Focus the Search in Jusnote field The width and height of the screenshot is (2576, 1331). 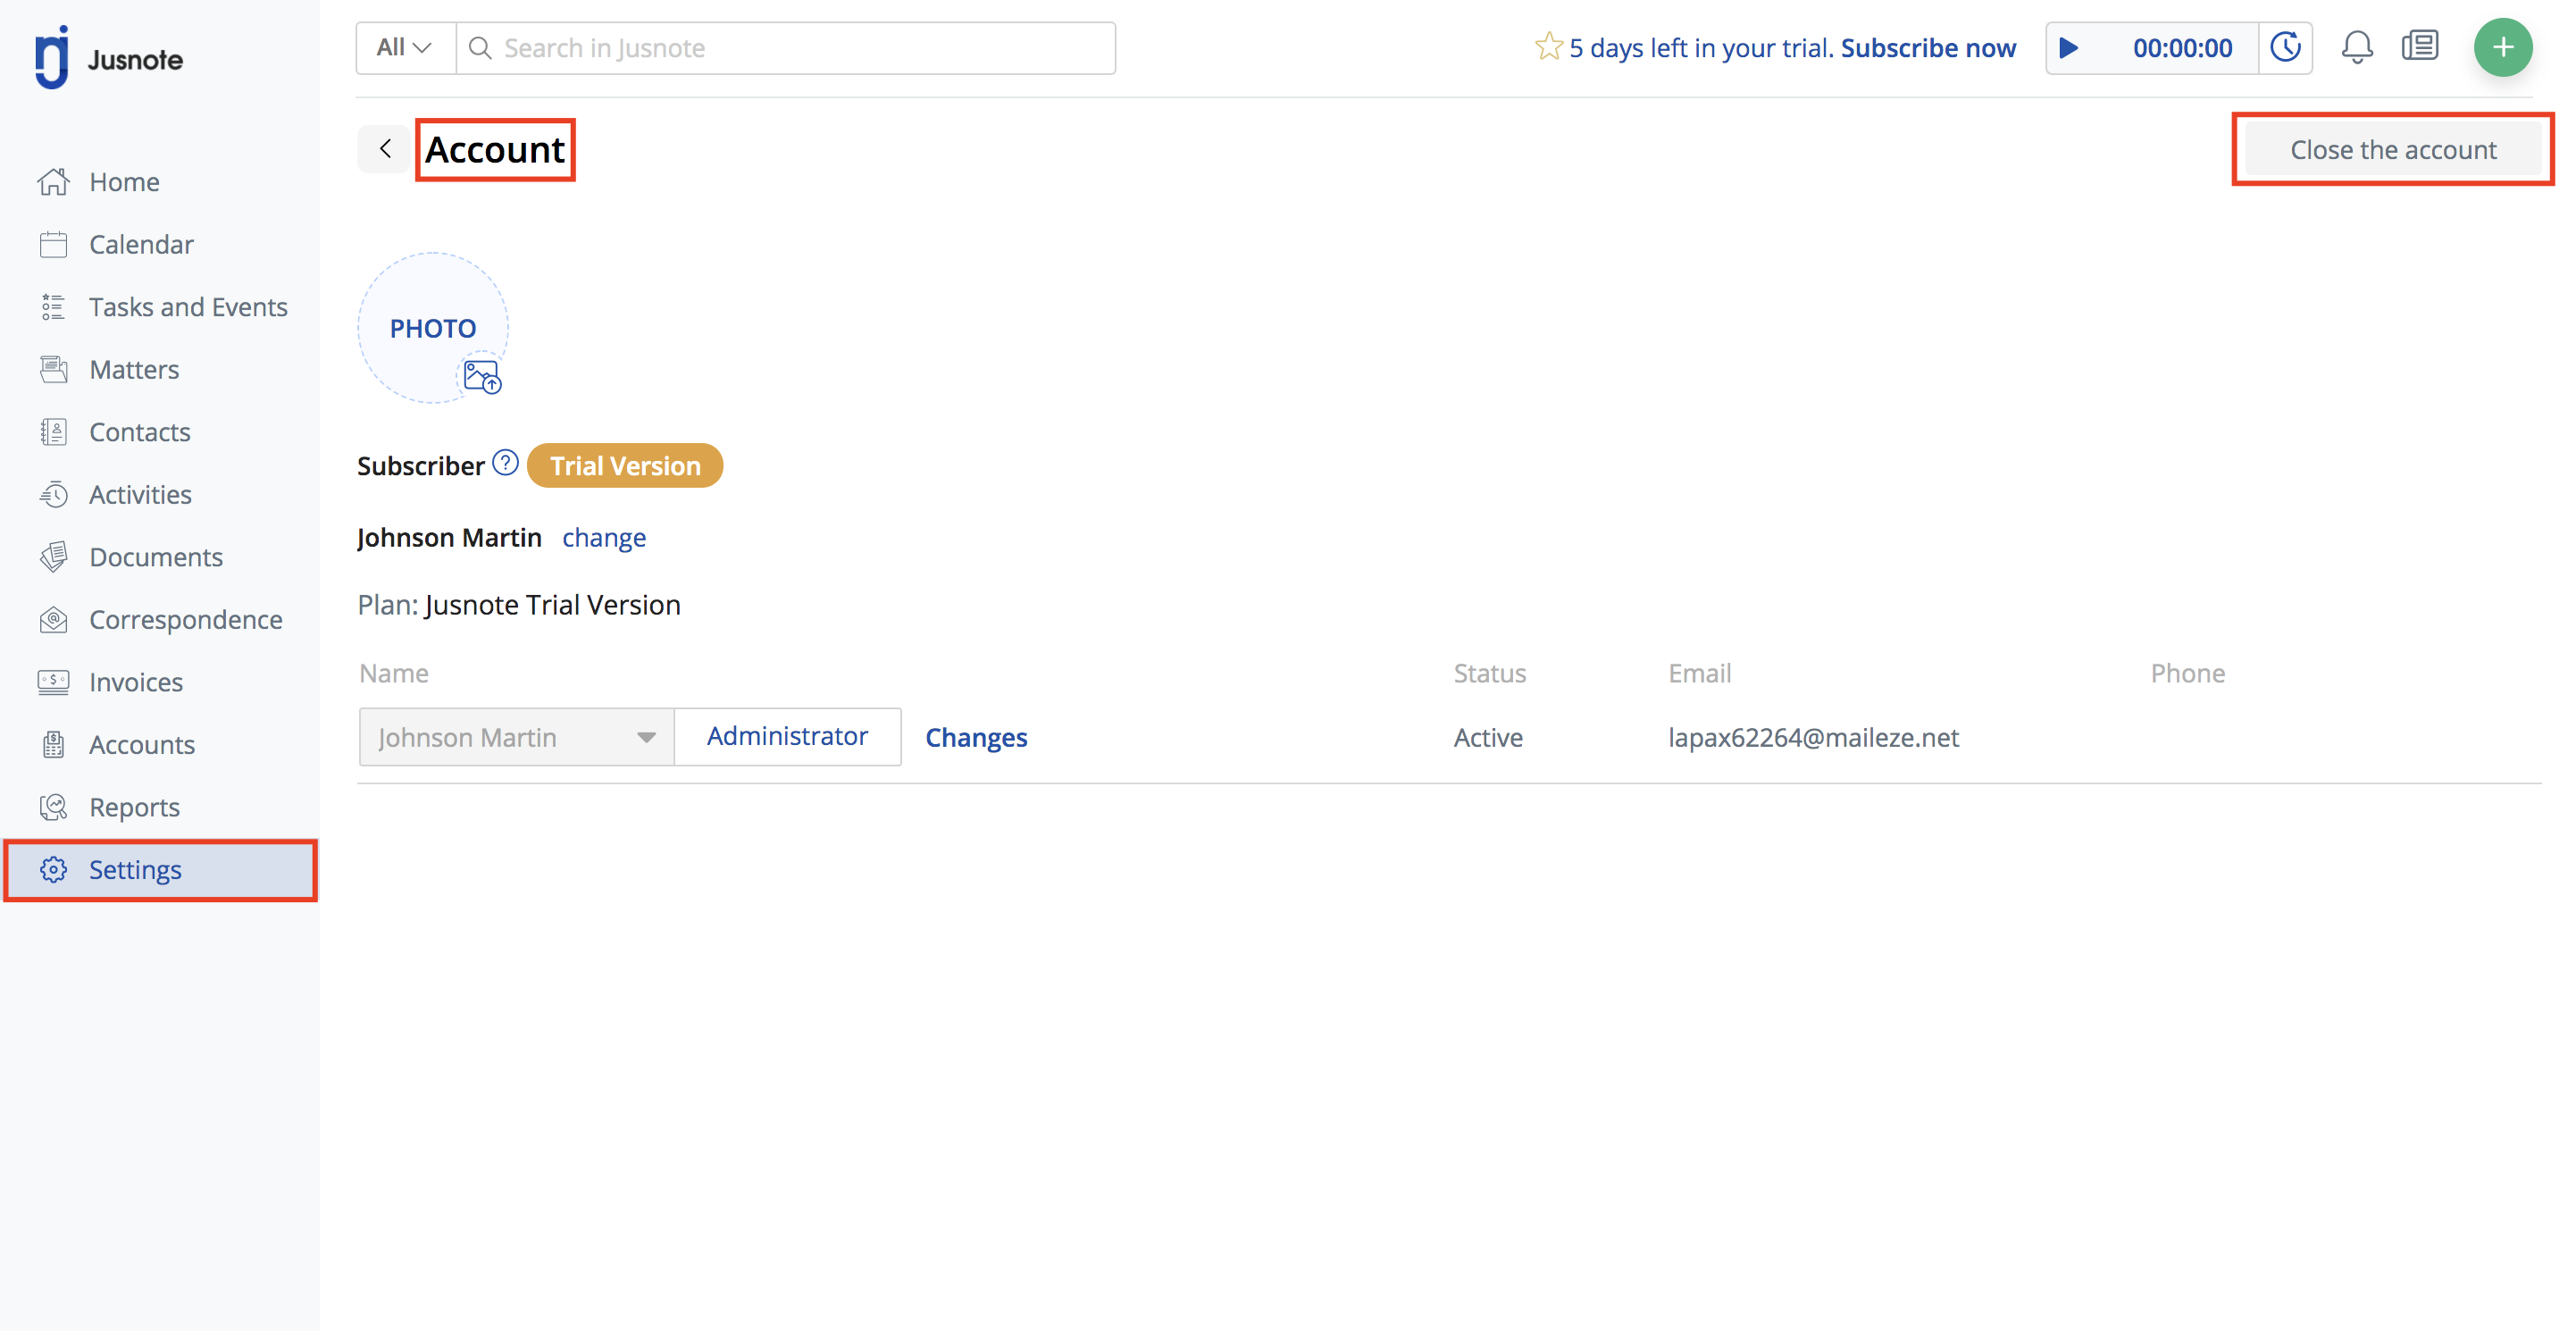coord(786,48)
